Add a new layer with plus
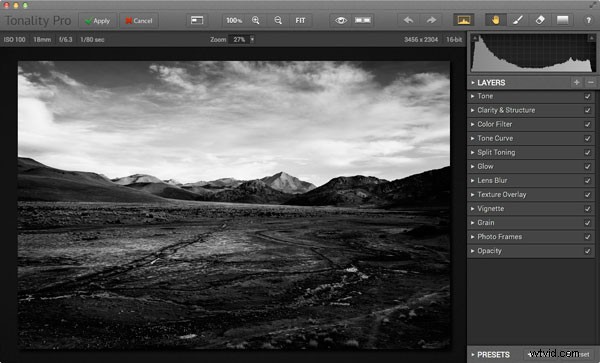Viewport: 600px width, 363px height. pyautogui.click(x=577, y=83)
